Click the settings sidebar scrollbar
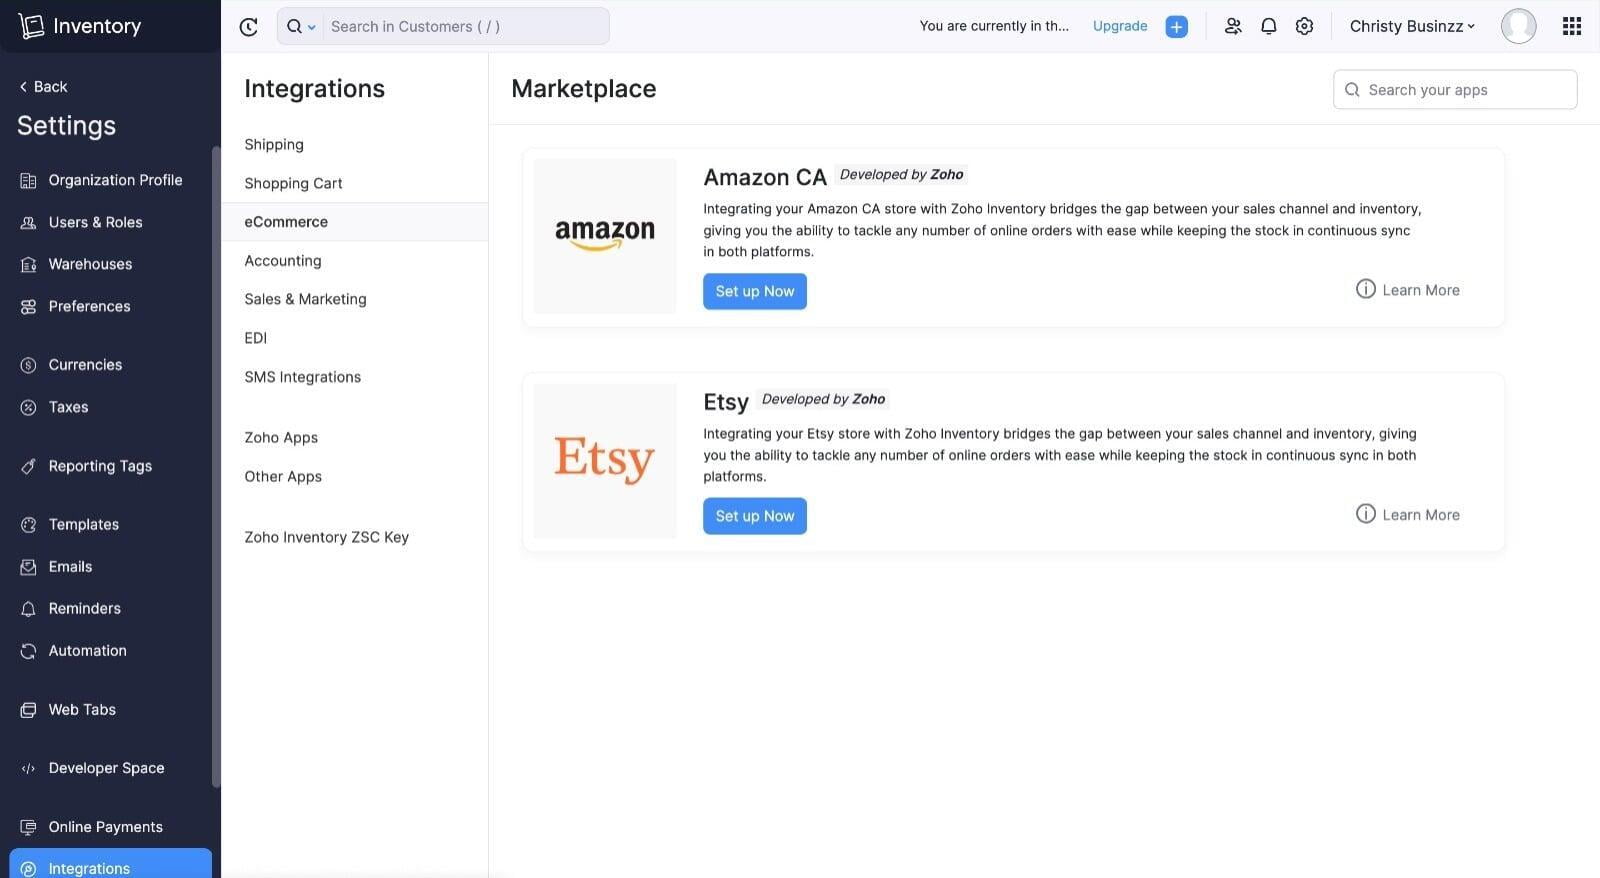The width and height of the screenshot is (1600, 878). 216,467
